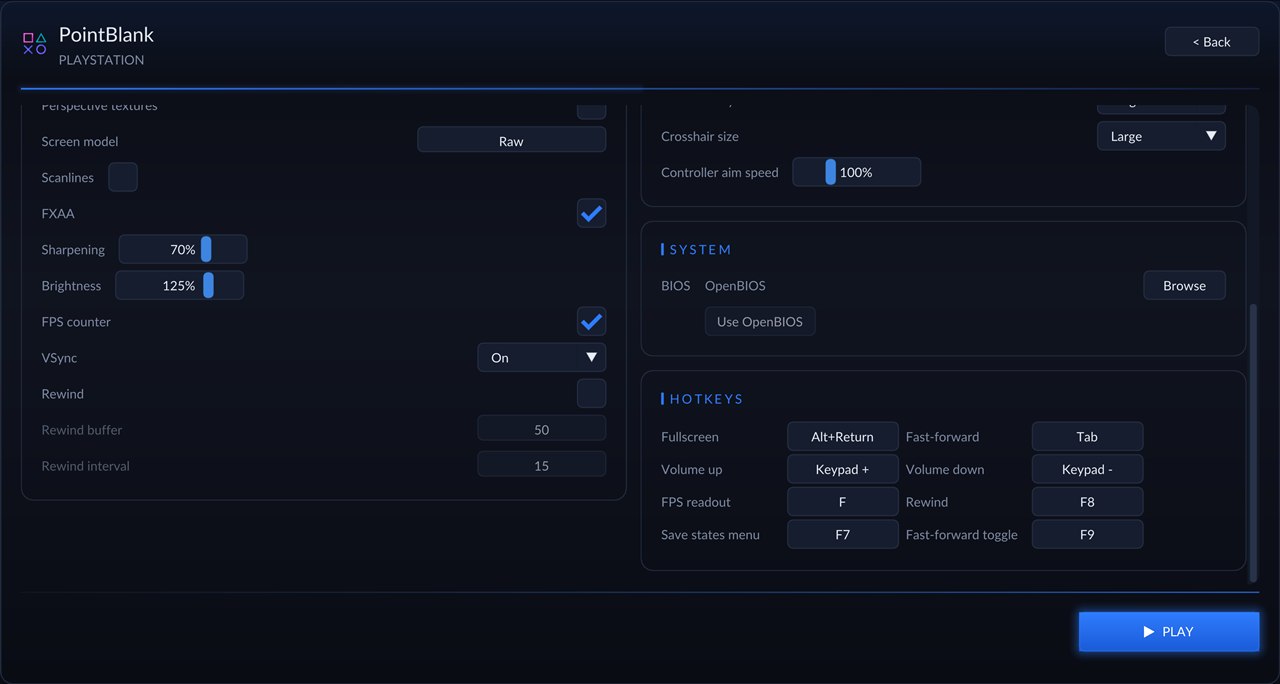
Task: Click the Fast-forward toggle label
Action: pos(961,534)
